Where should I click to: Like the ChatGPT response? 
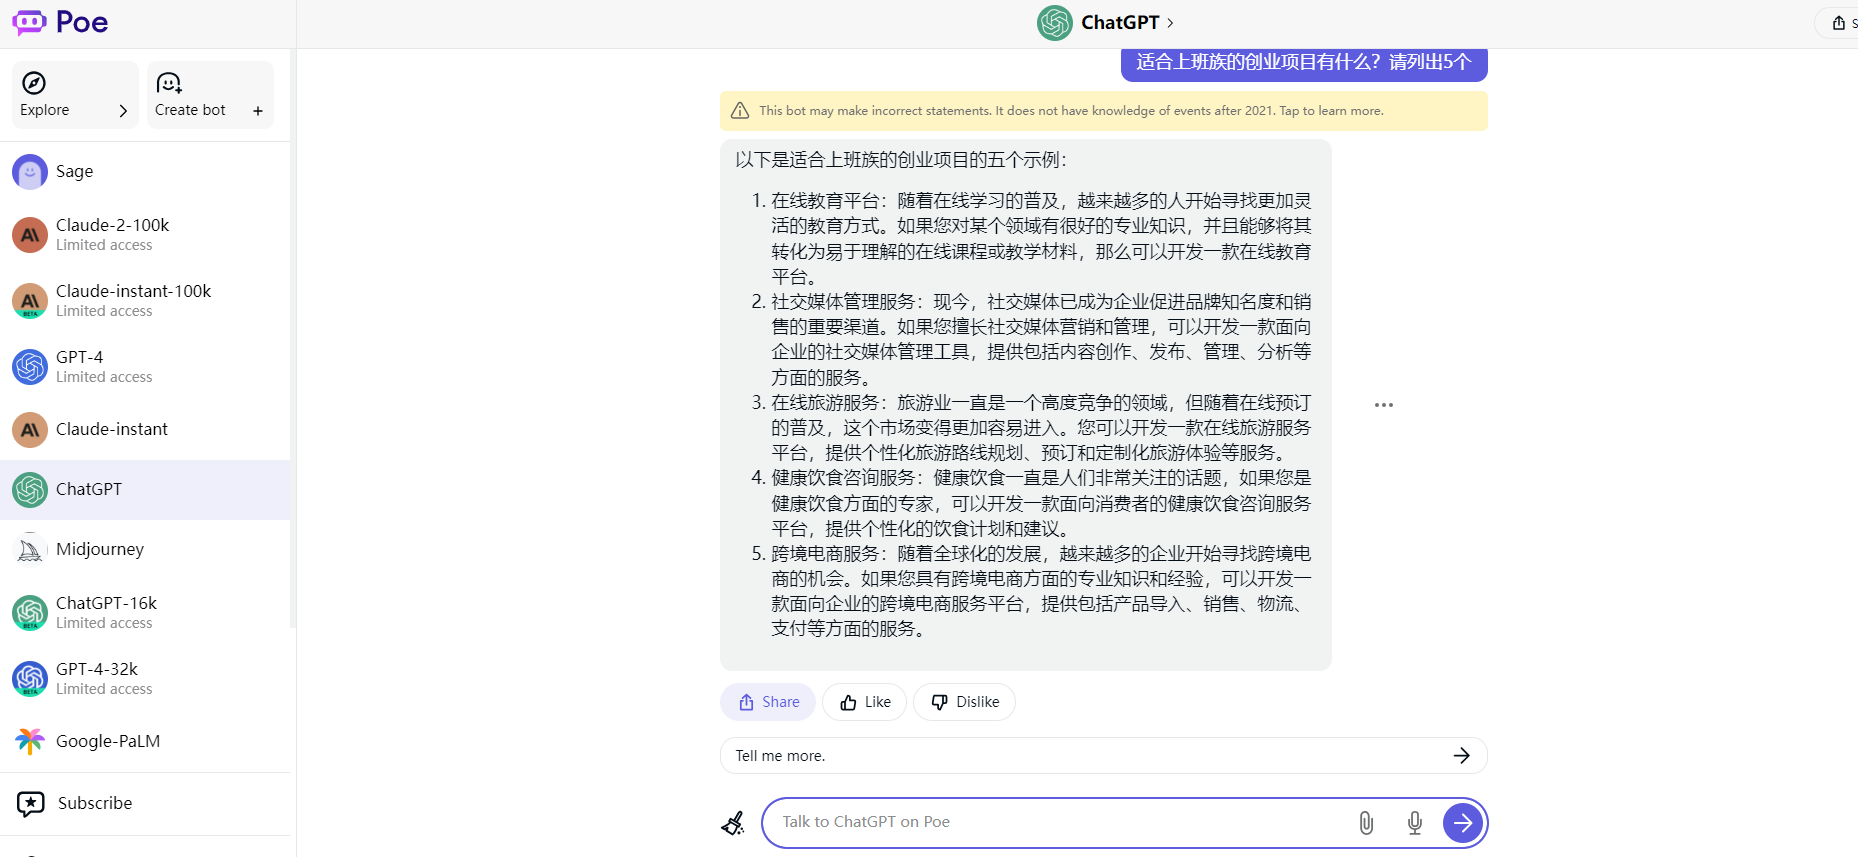864,702
